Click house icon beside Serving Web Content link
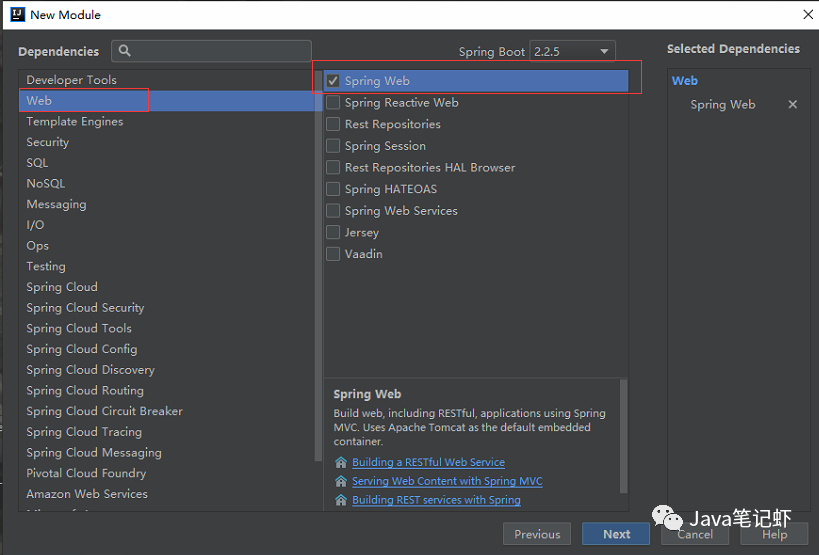 [x=341, y=481]
